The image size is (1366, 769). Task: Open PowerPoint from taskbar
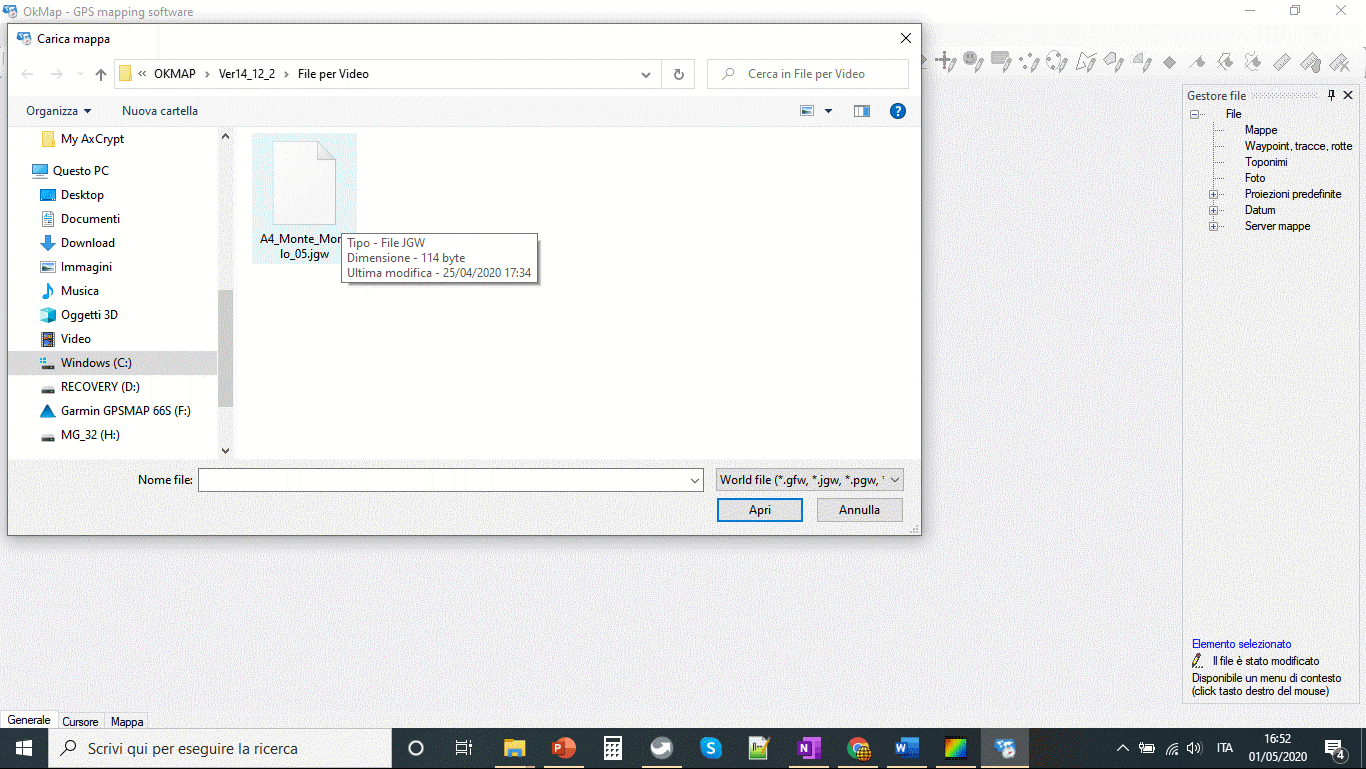point(565,748)
